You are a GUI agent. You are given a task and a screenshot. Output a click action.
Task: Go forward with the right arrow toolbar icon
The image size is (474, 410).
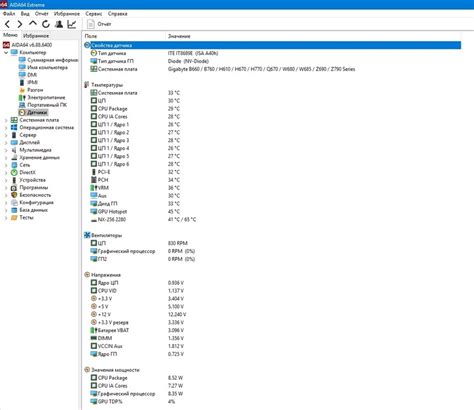click(20, 24)
